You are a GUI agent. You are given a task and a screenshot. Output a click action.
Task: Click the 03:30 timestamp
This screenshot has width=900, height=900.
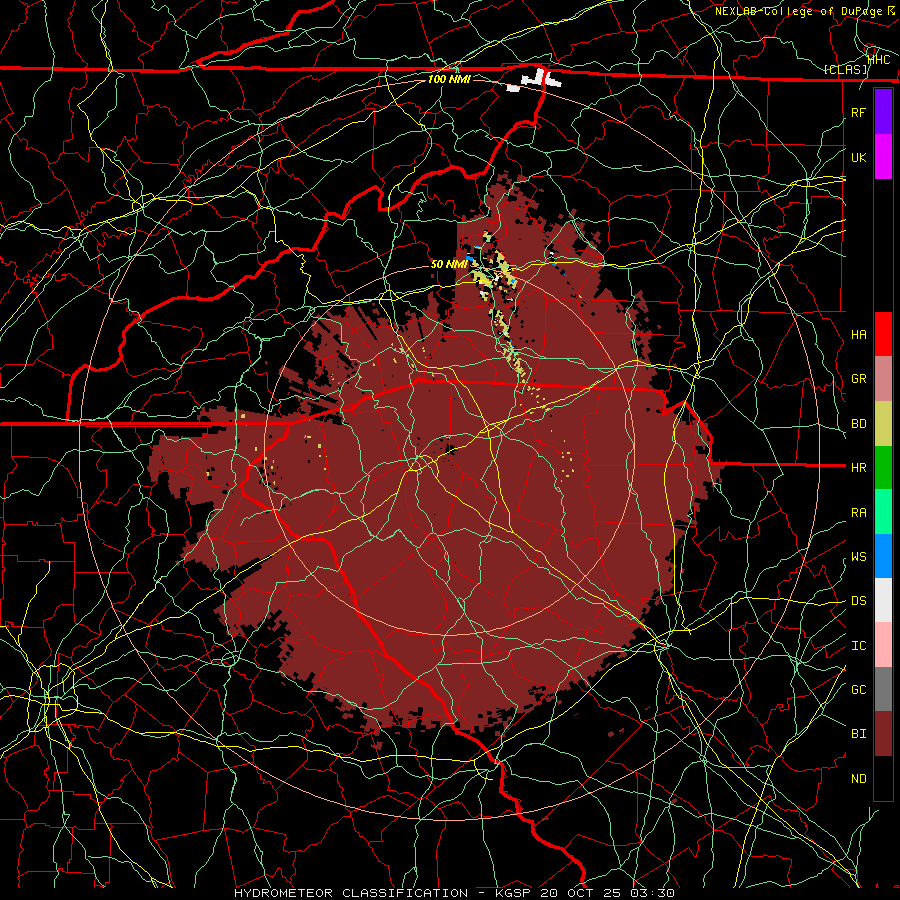(x=653, y=893)
